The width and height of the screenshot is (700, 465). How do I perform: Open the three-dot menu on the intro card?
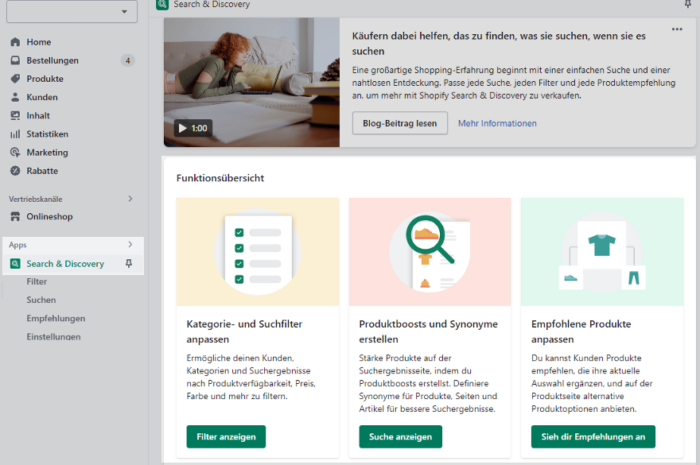[677, 29]
